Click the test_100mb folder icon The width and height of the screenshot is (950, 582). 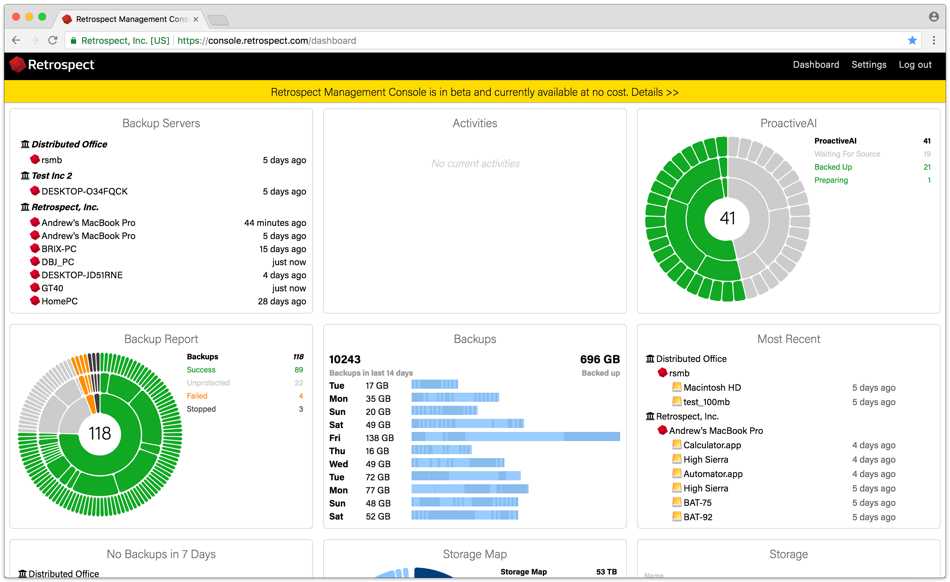tap(677, 402)
